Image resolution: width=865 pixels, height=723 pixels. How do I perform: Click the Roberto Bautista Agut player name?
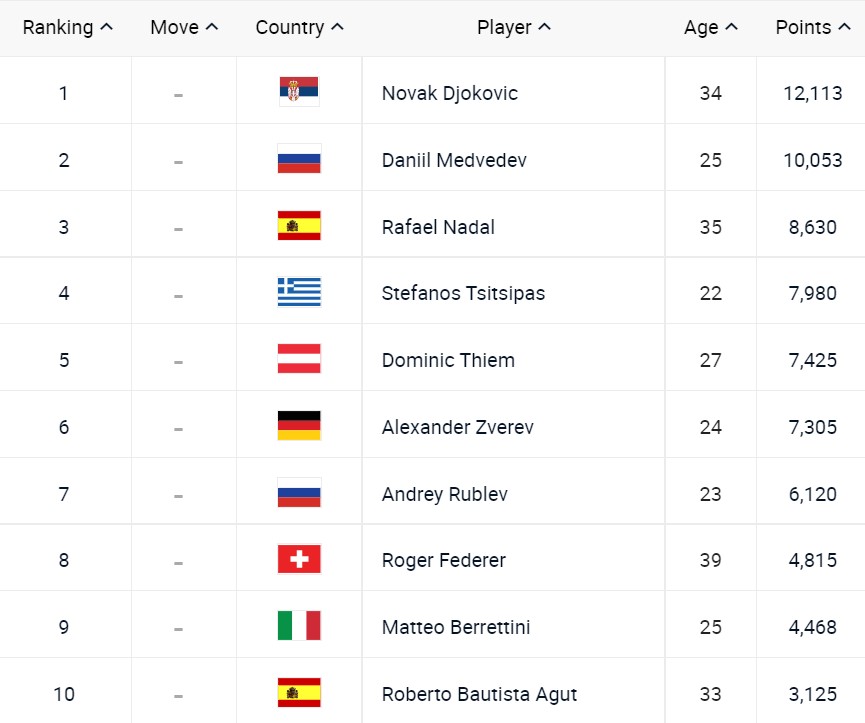click(x=479, y=694)
